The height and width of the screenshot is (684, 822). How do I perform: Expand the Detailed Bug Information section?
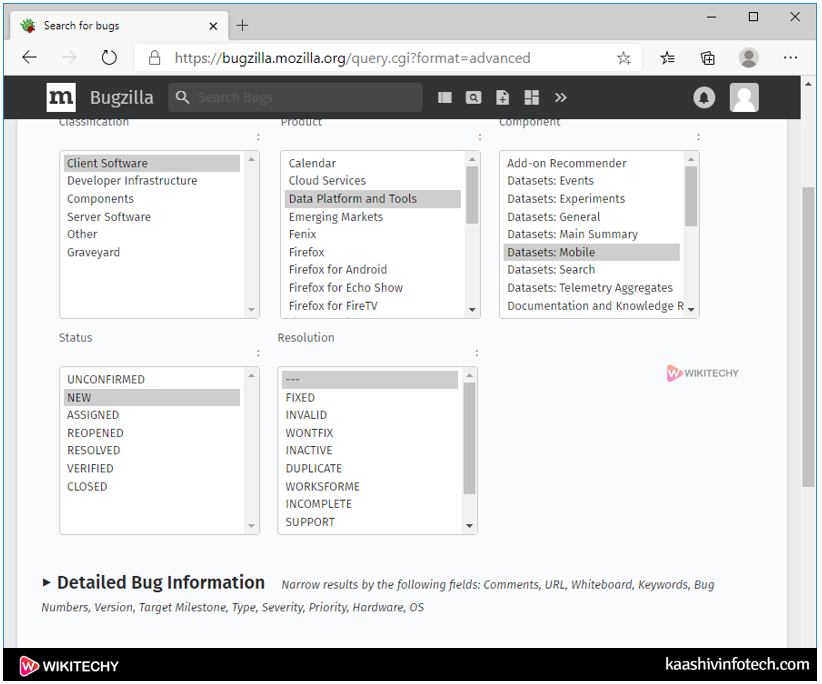pyautogui.click(x=47, y=582)
